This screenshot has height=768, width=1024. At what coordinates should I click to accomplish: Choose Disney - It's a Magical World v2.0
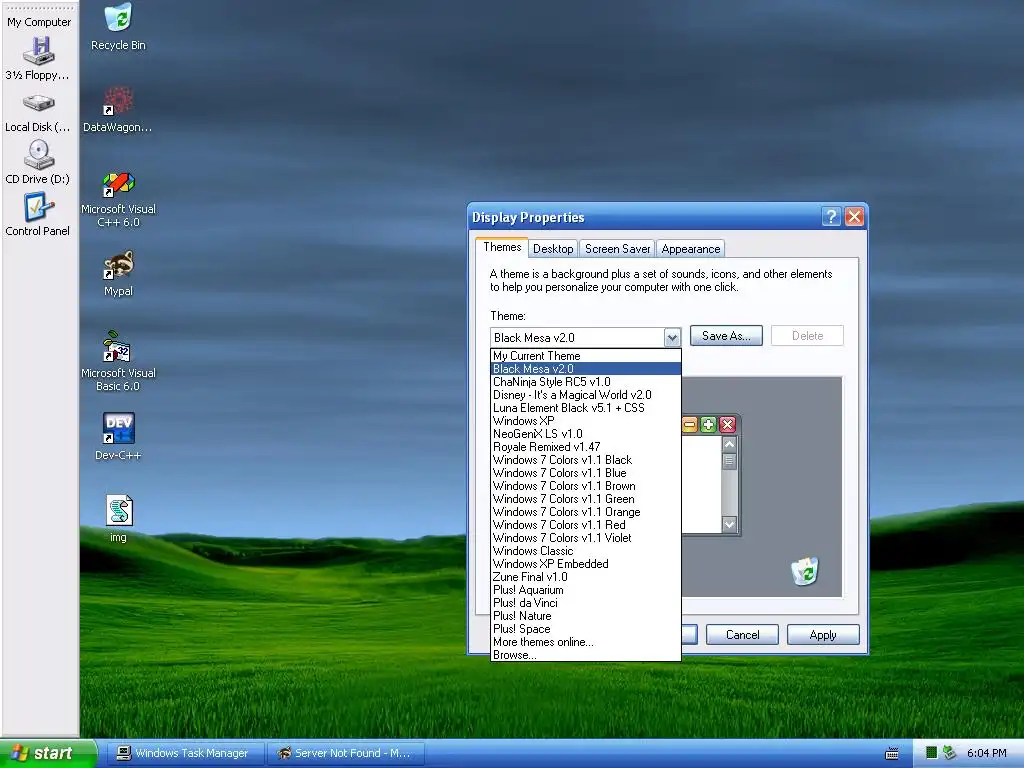coord(586,395)
